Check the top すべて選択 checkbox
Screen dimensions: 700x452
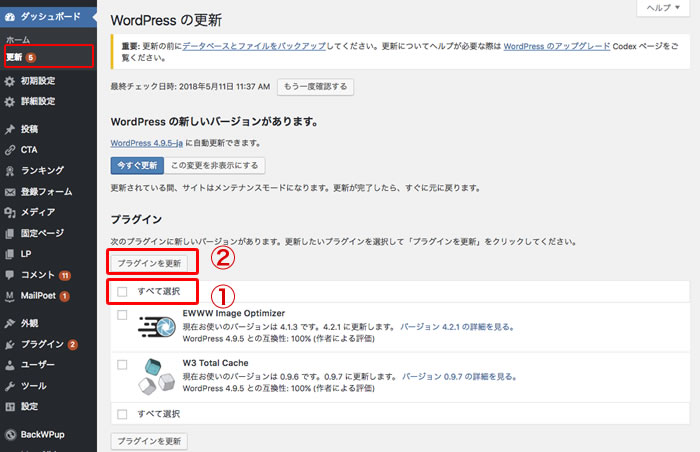pyautogui.click(x=122, y=292)
